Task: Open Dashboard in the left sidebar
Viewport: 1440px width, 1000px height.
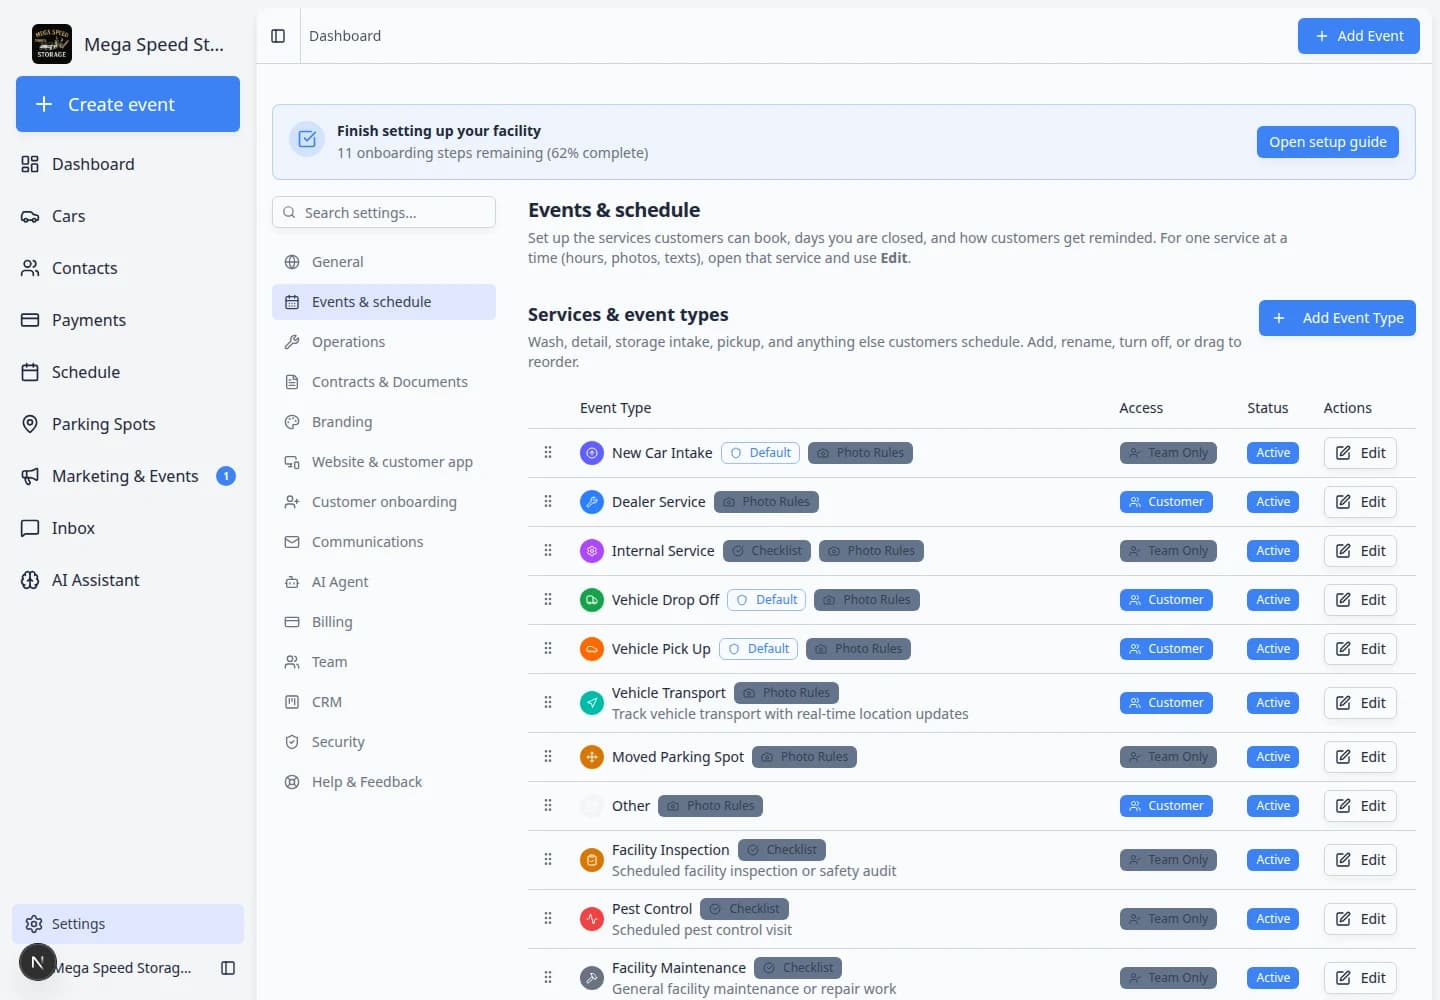Action: 128,164
